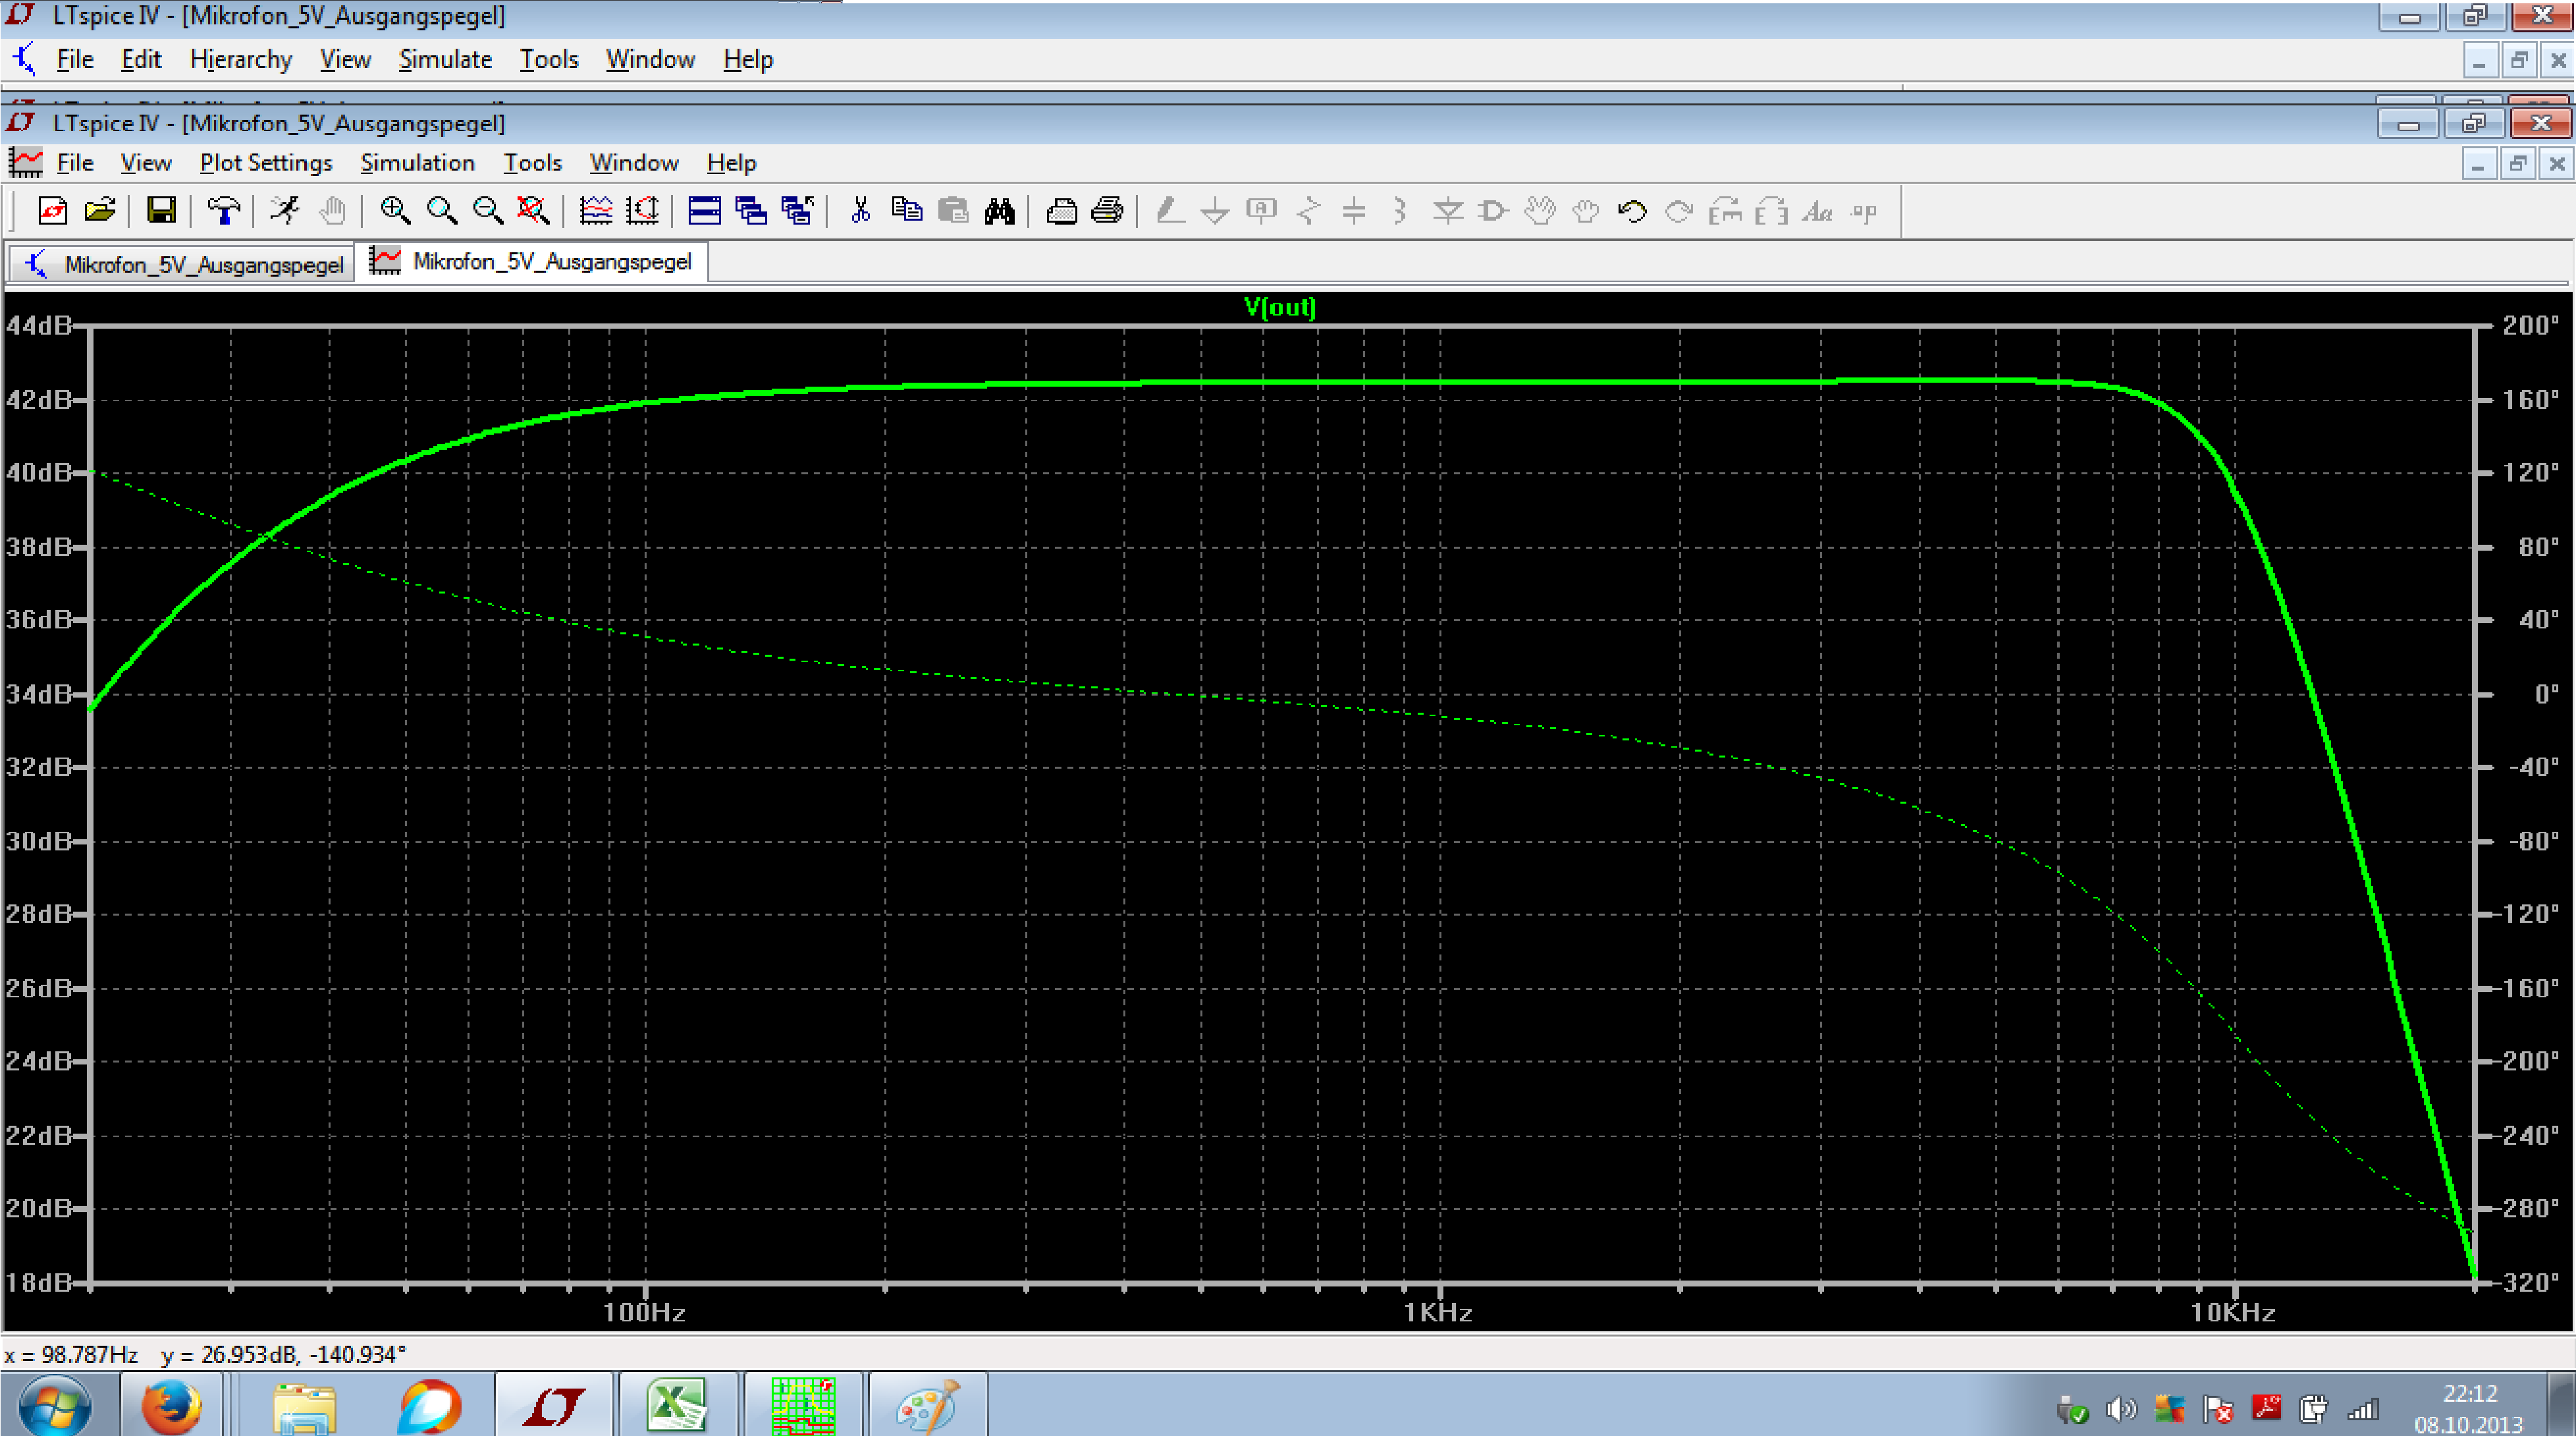Screen dimensions: 2576x1436
Task: Click the zoom out magnifier icon
Action: pyautogui.click(x=488, y=211)
